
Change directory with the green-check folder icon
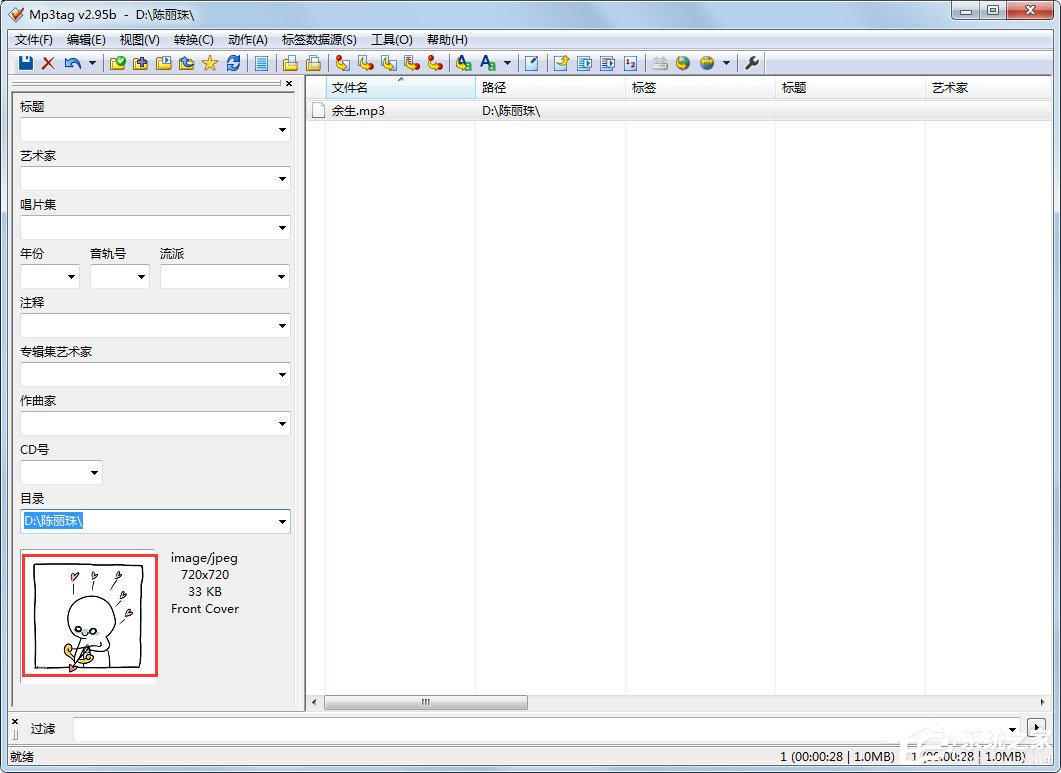click(x=118, y=63)
